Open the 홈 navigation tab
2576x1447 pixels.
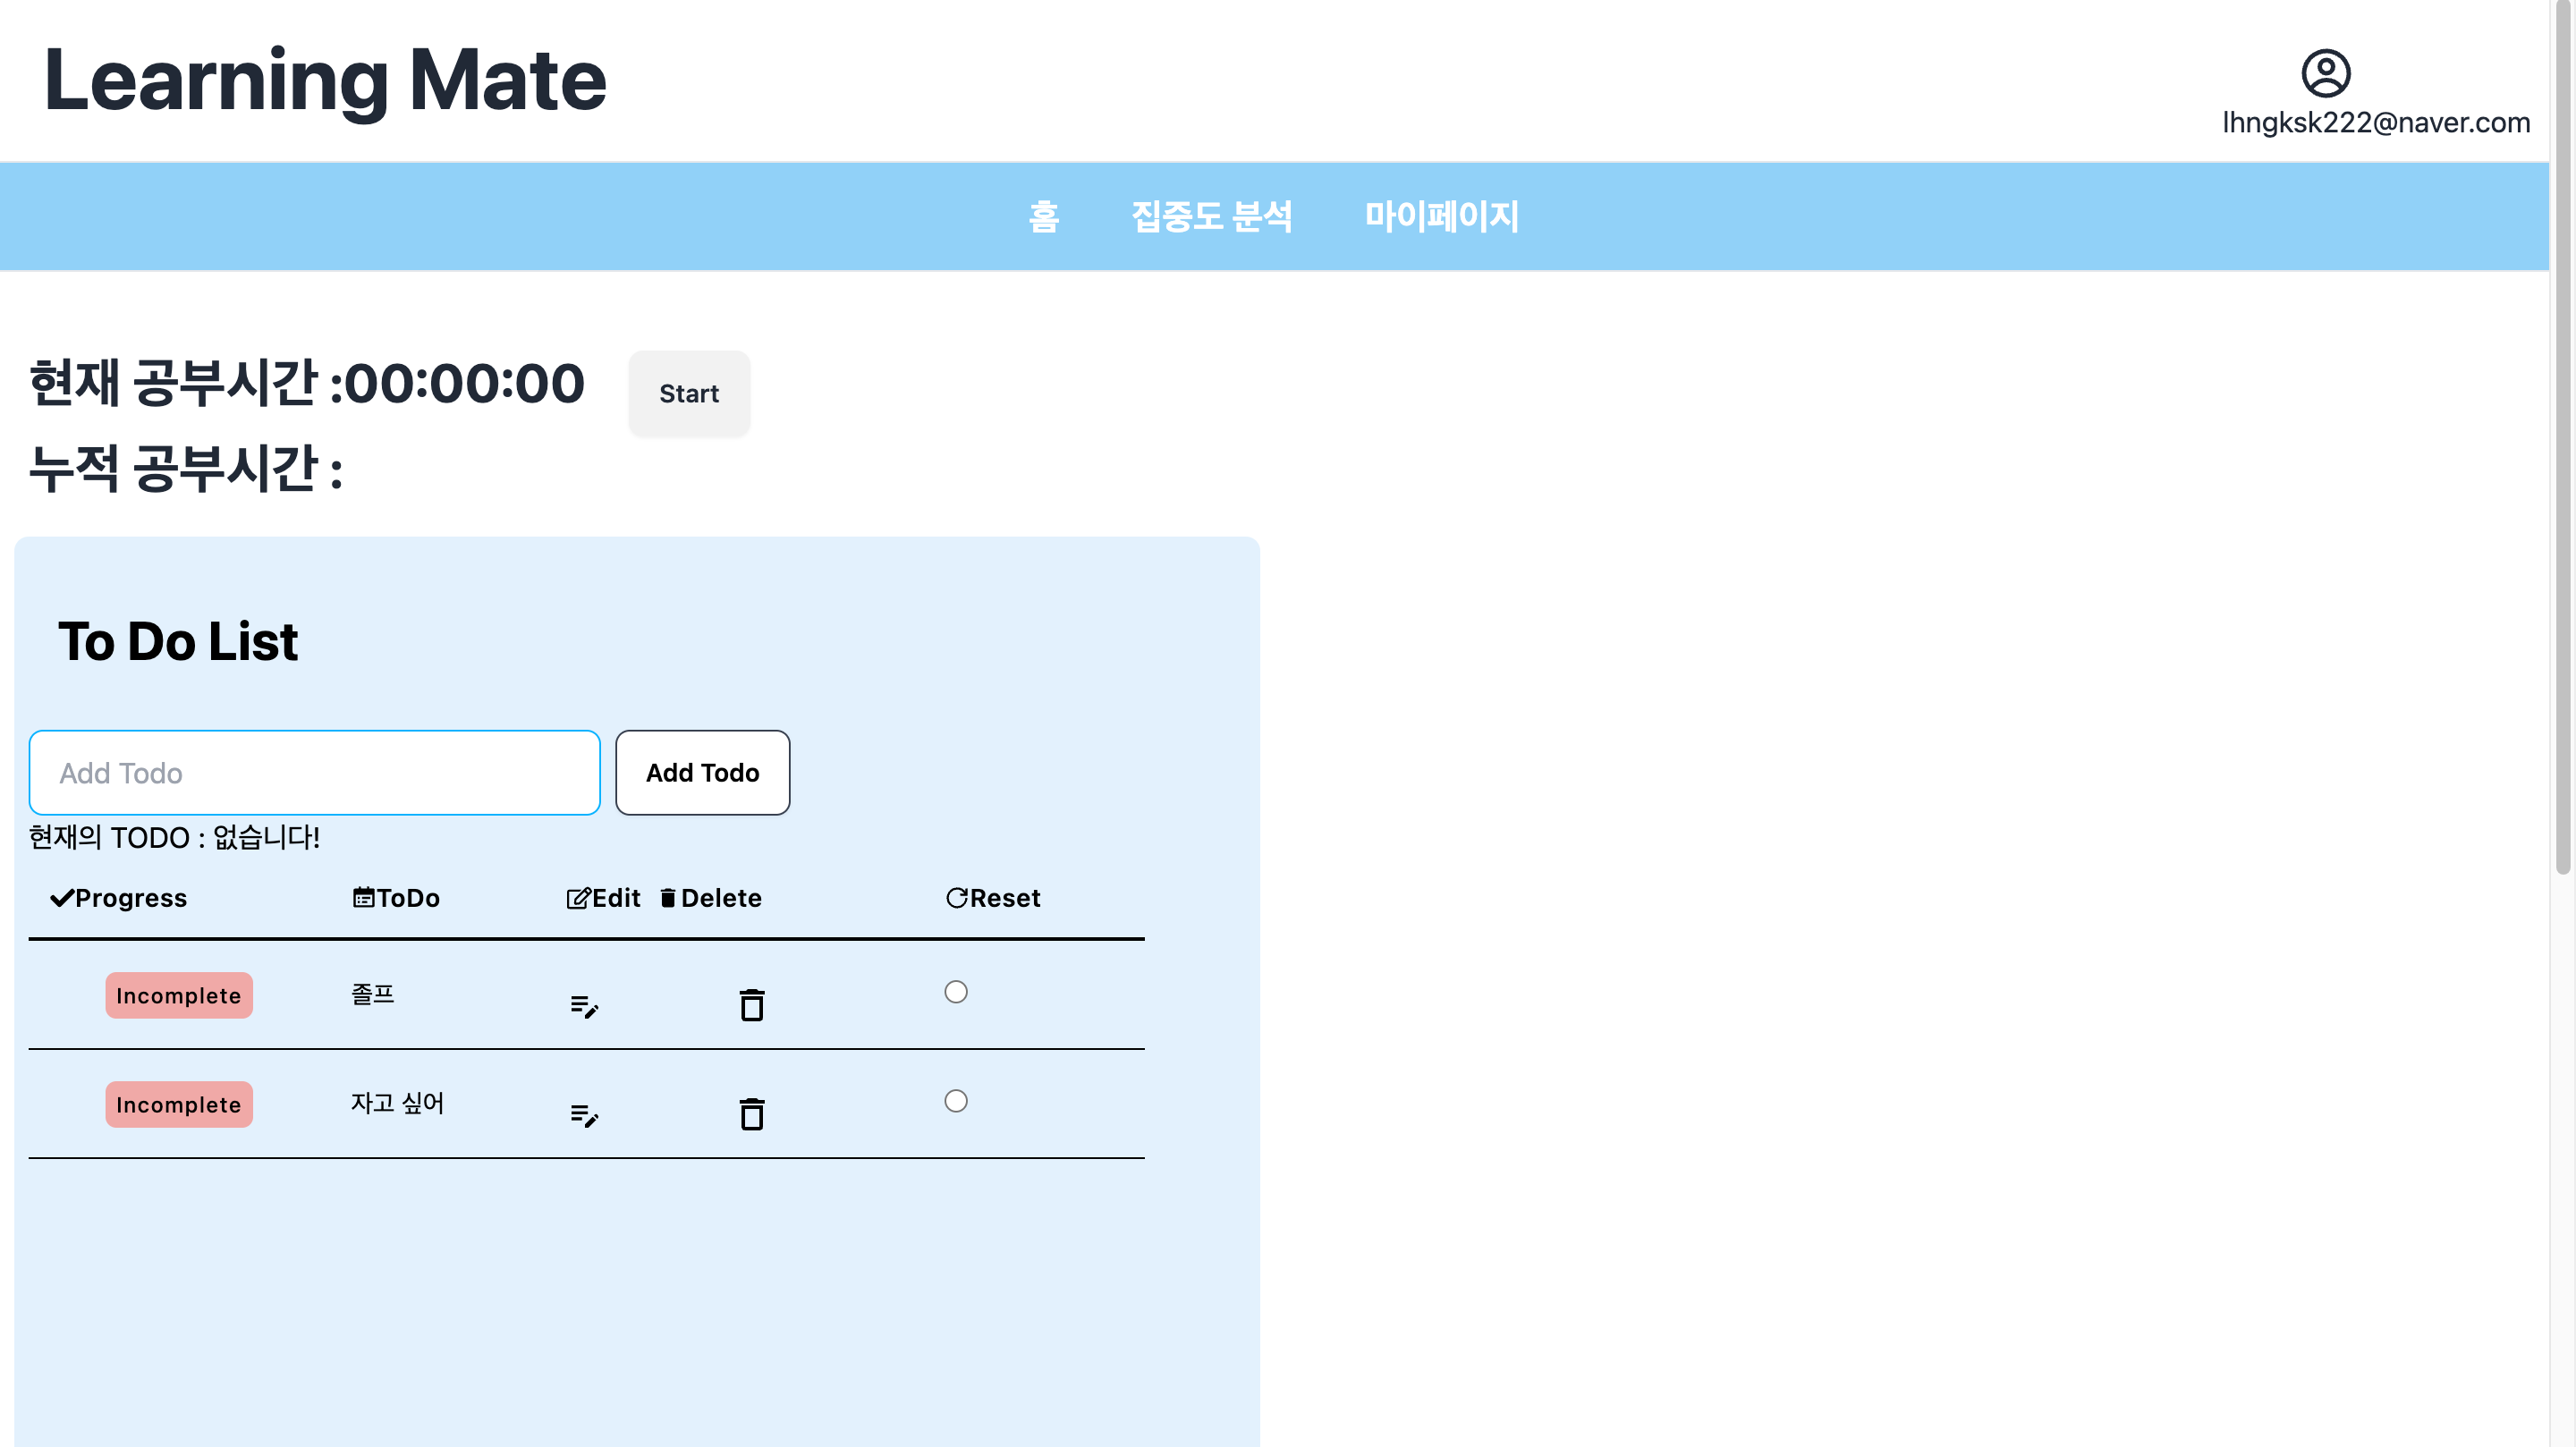coord(1043,216)
